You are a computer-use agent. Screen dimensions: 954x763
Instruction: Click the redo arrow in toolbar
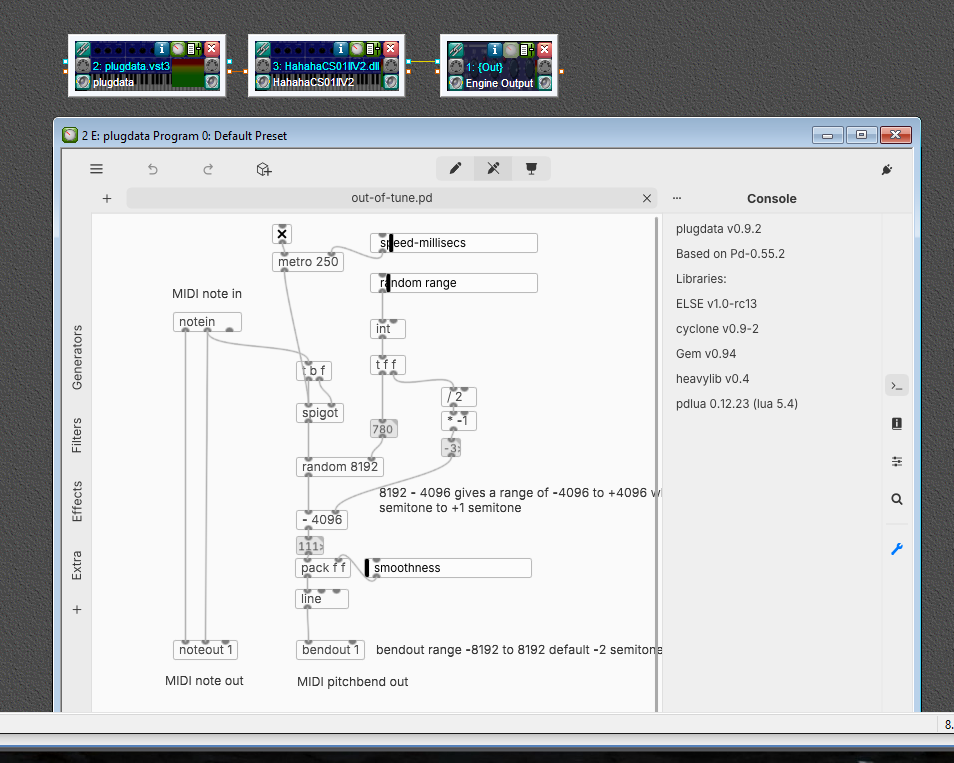tap(208, 169)
